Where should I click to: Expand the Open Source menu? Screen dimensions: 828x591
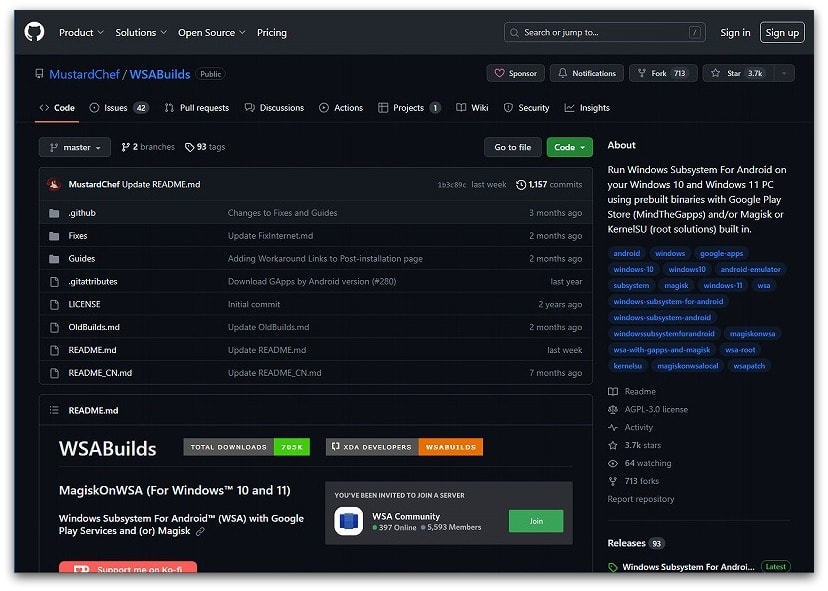211,33
